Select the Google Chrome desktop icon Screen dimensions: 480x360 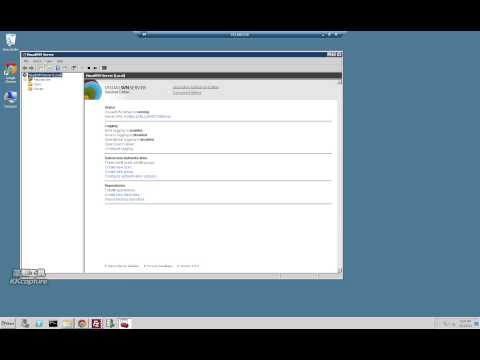coord(10,73)
